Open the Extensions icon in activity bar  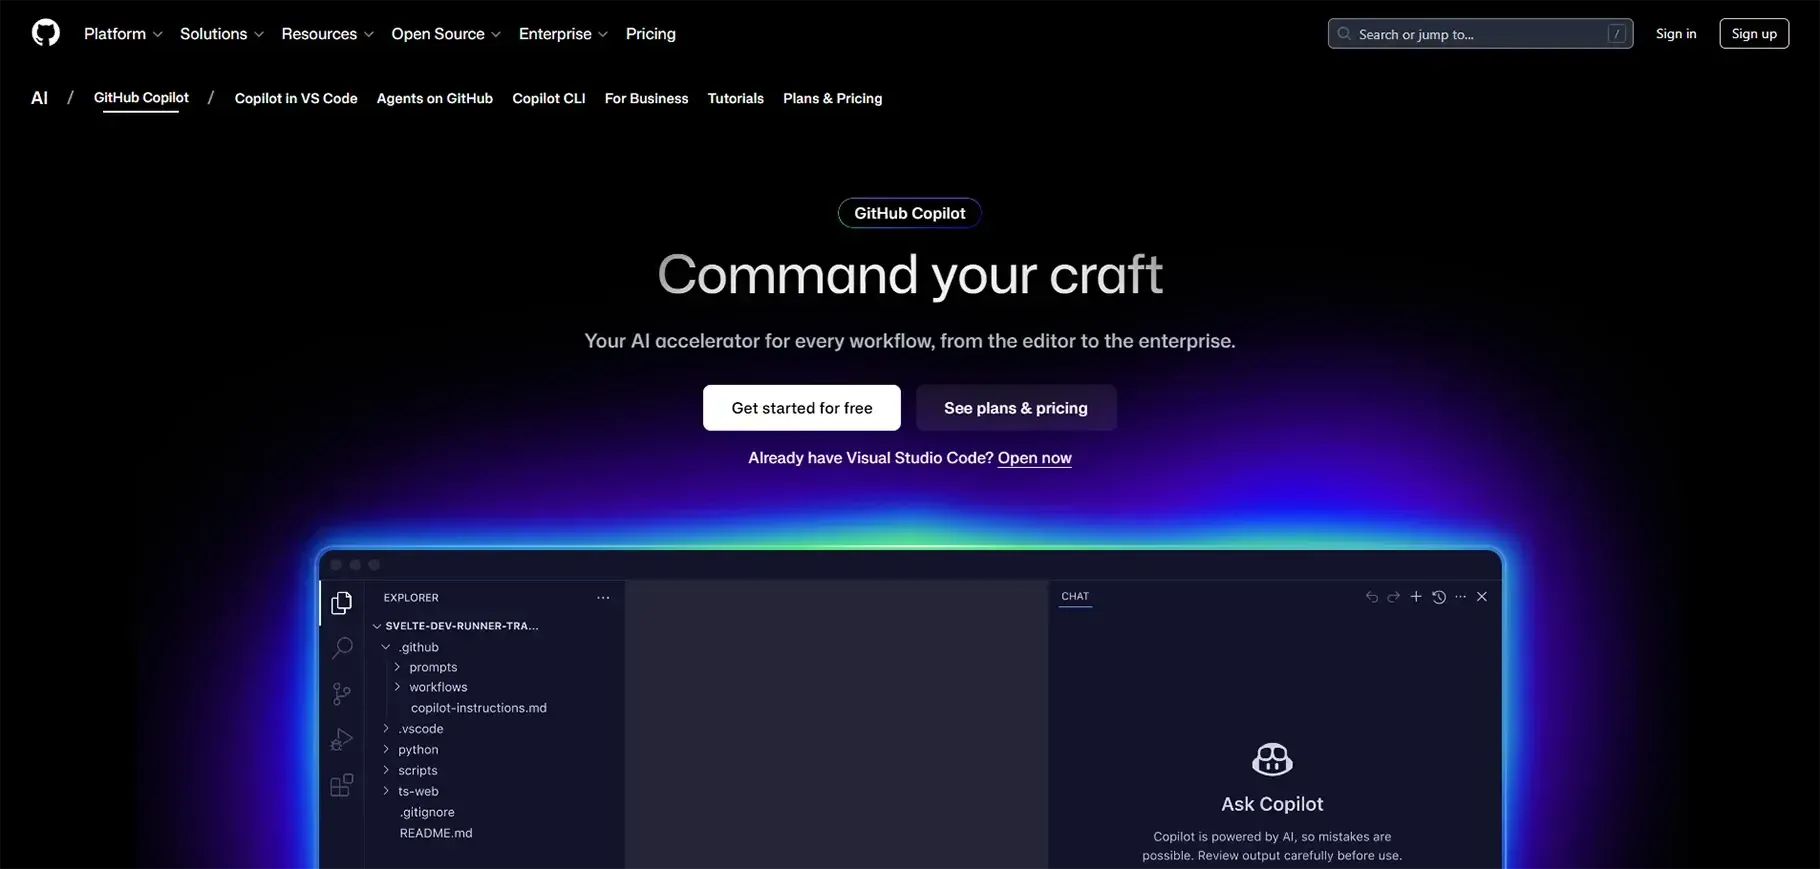(x=342, y=785)
